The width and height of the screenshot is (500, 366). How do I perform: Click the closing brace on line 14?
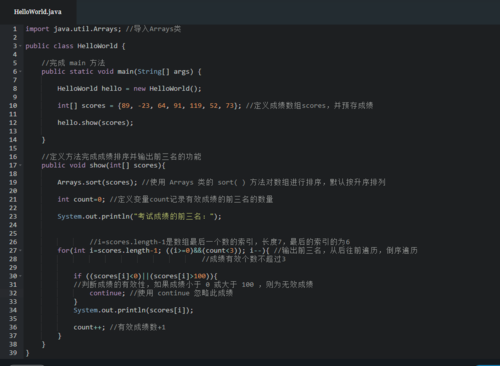pyautogui.click(x=43, y=140)
